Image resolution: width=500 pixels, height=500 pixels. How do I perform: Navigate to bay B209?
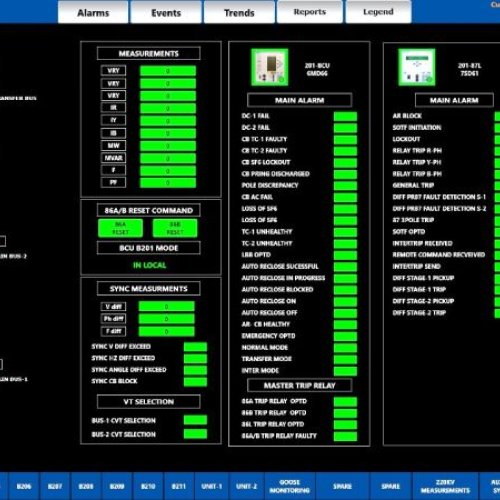[x=117, y=486]
